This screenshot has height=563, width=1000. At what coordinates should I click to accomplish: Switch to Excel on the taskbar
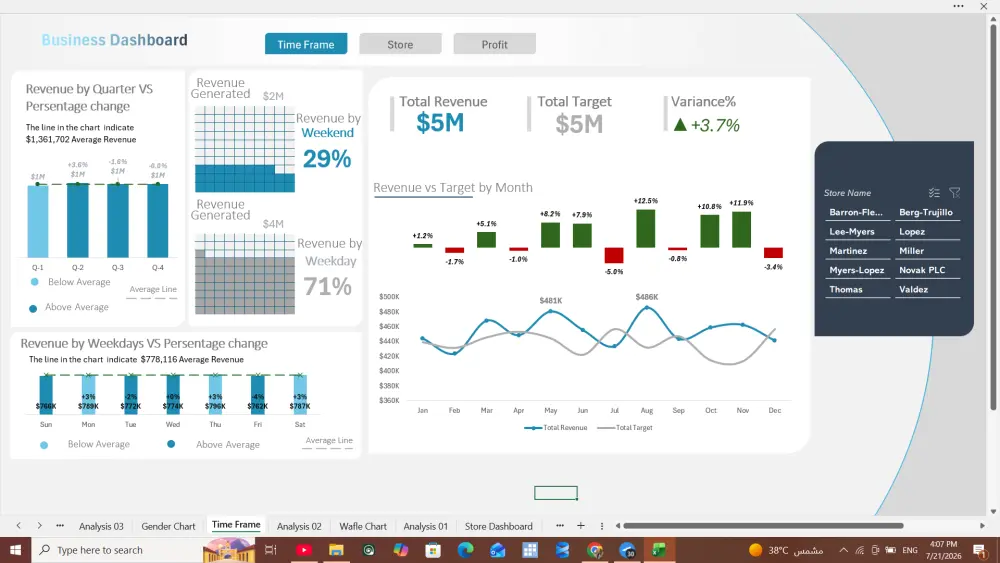click(x=659, y=550)
